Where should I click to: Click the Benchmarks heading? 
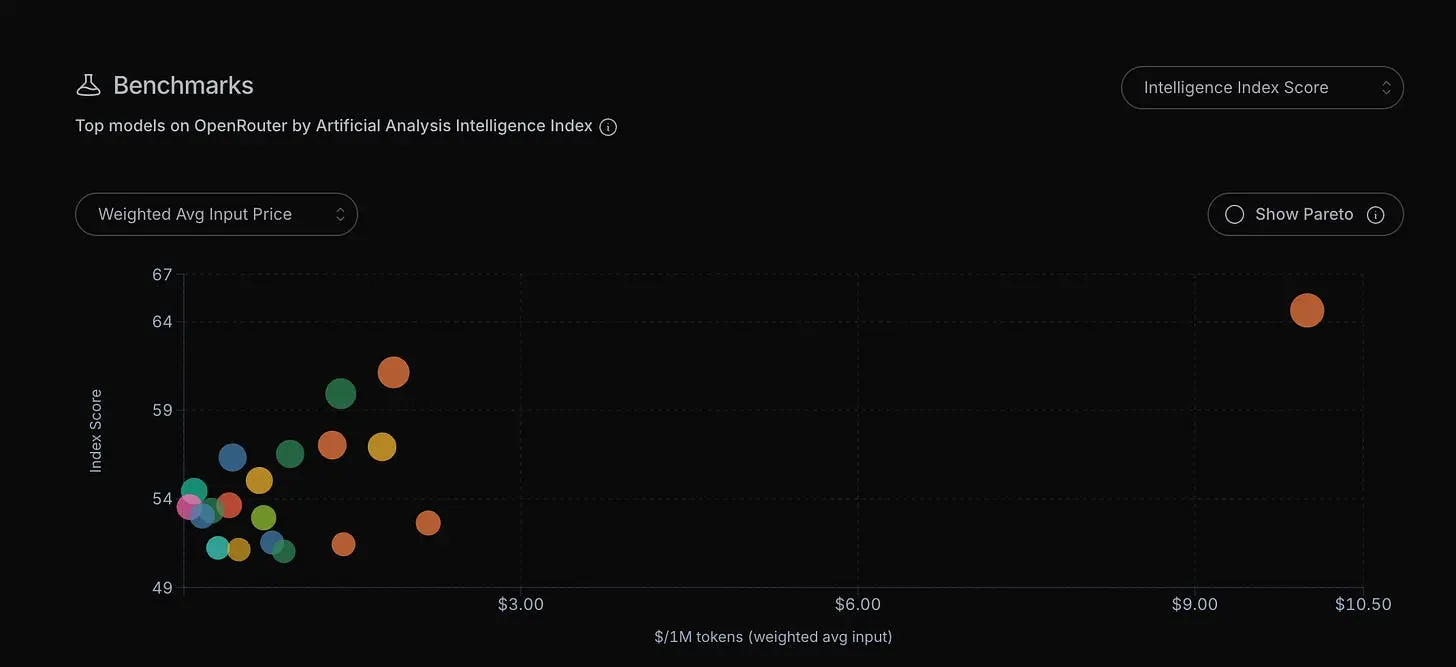tap(183, 86)
